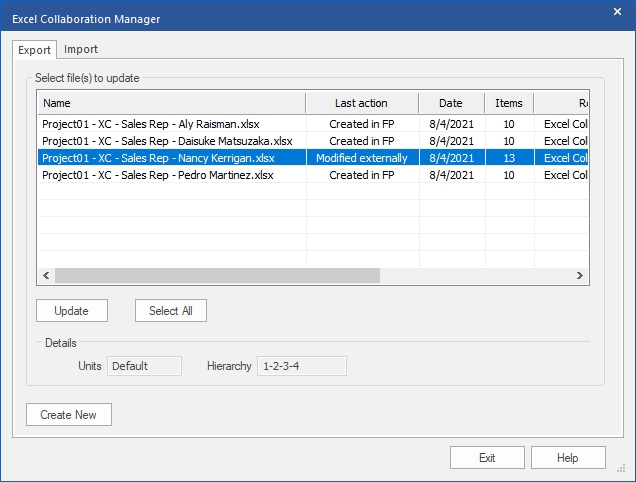Viewport: 636px width, 482px height.
Task: Click the Exit button
Action: click(x=487, y=458)
